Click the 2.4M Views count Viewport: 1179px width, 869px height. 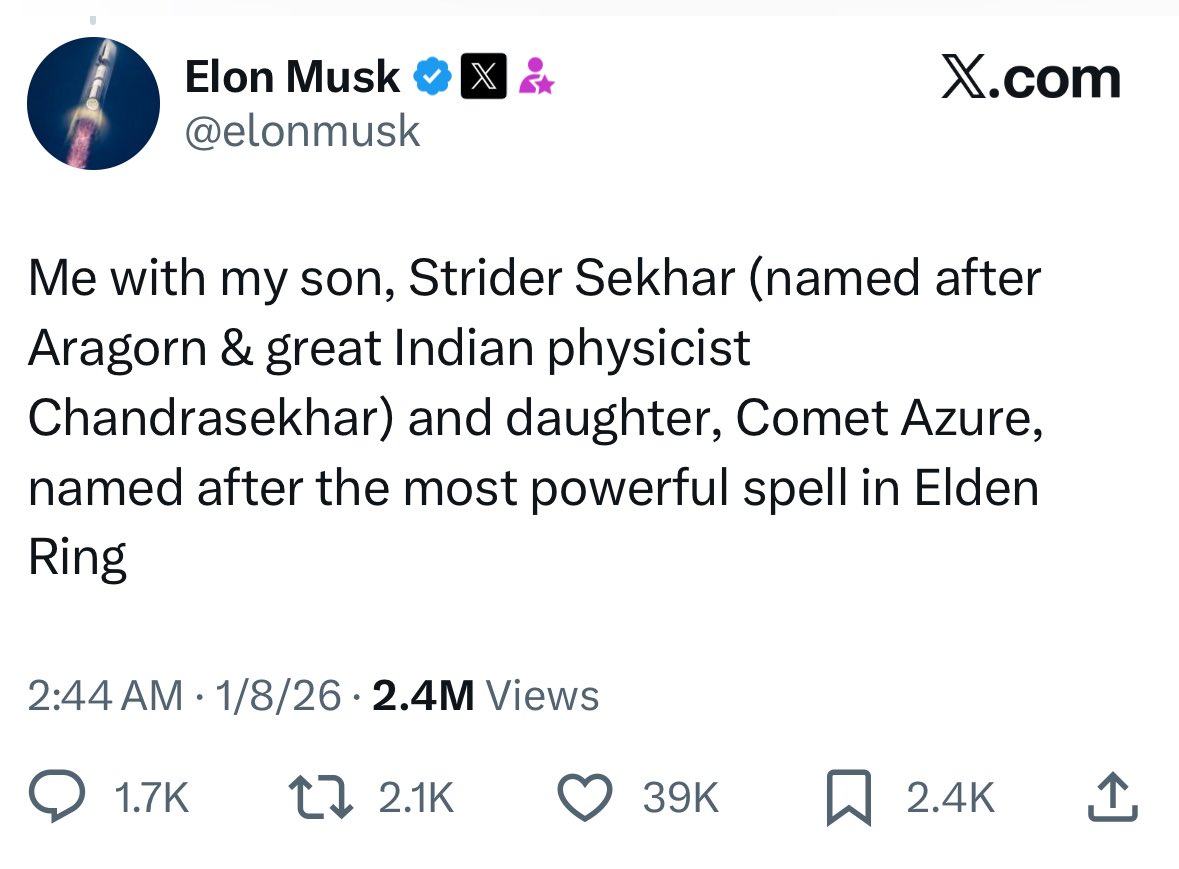pos(486,695)
